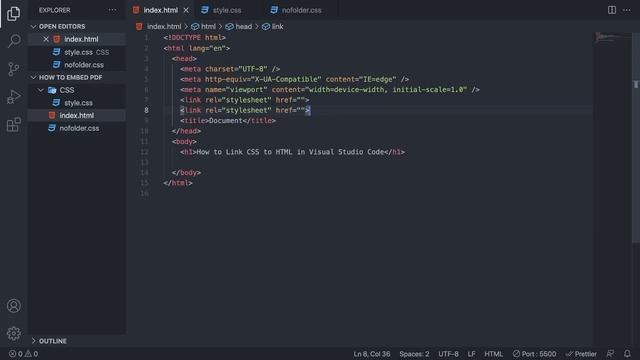Click the notifications bell icon

click(627, 353)
